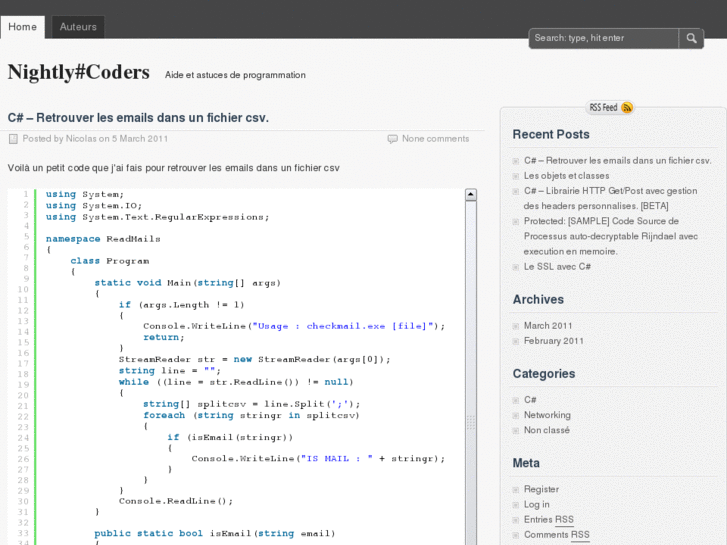Click the comment bubble icon
This screenshot has width=727, height=545.
click(x=392, y=139)
